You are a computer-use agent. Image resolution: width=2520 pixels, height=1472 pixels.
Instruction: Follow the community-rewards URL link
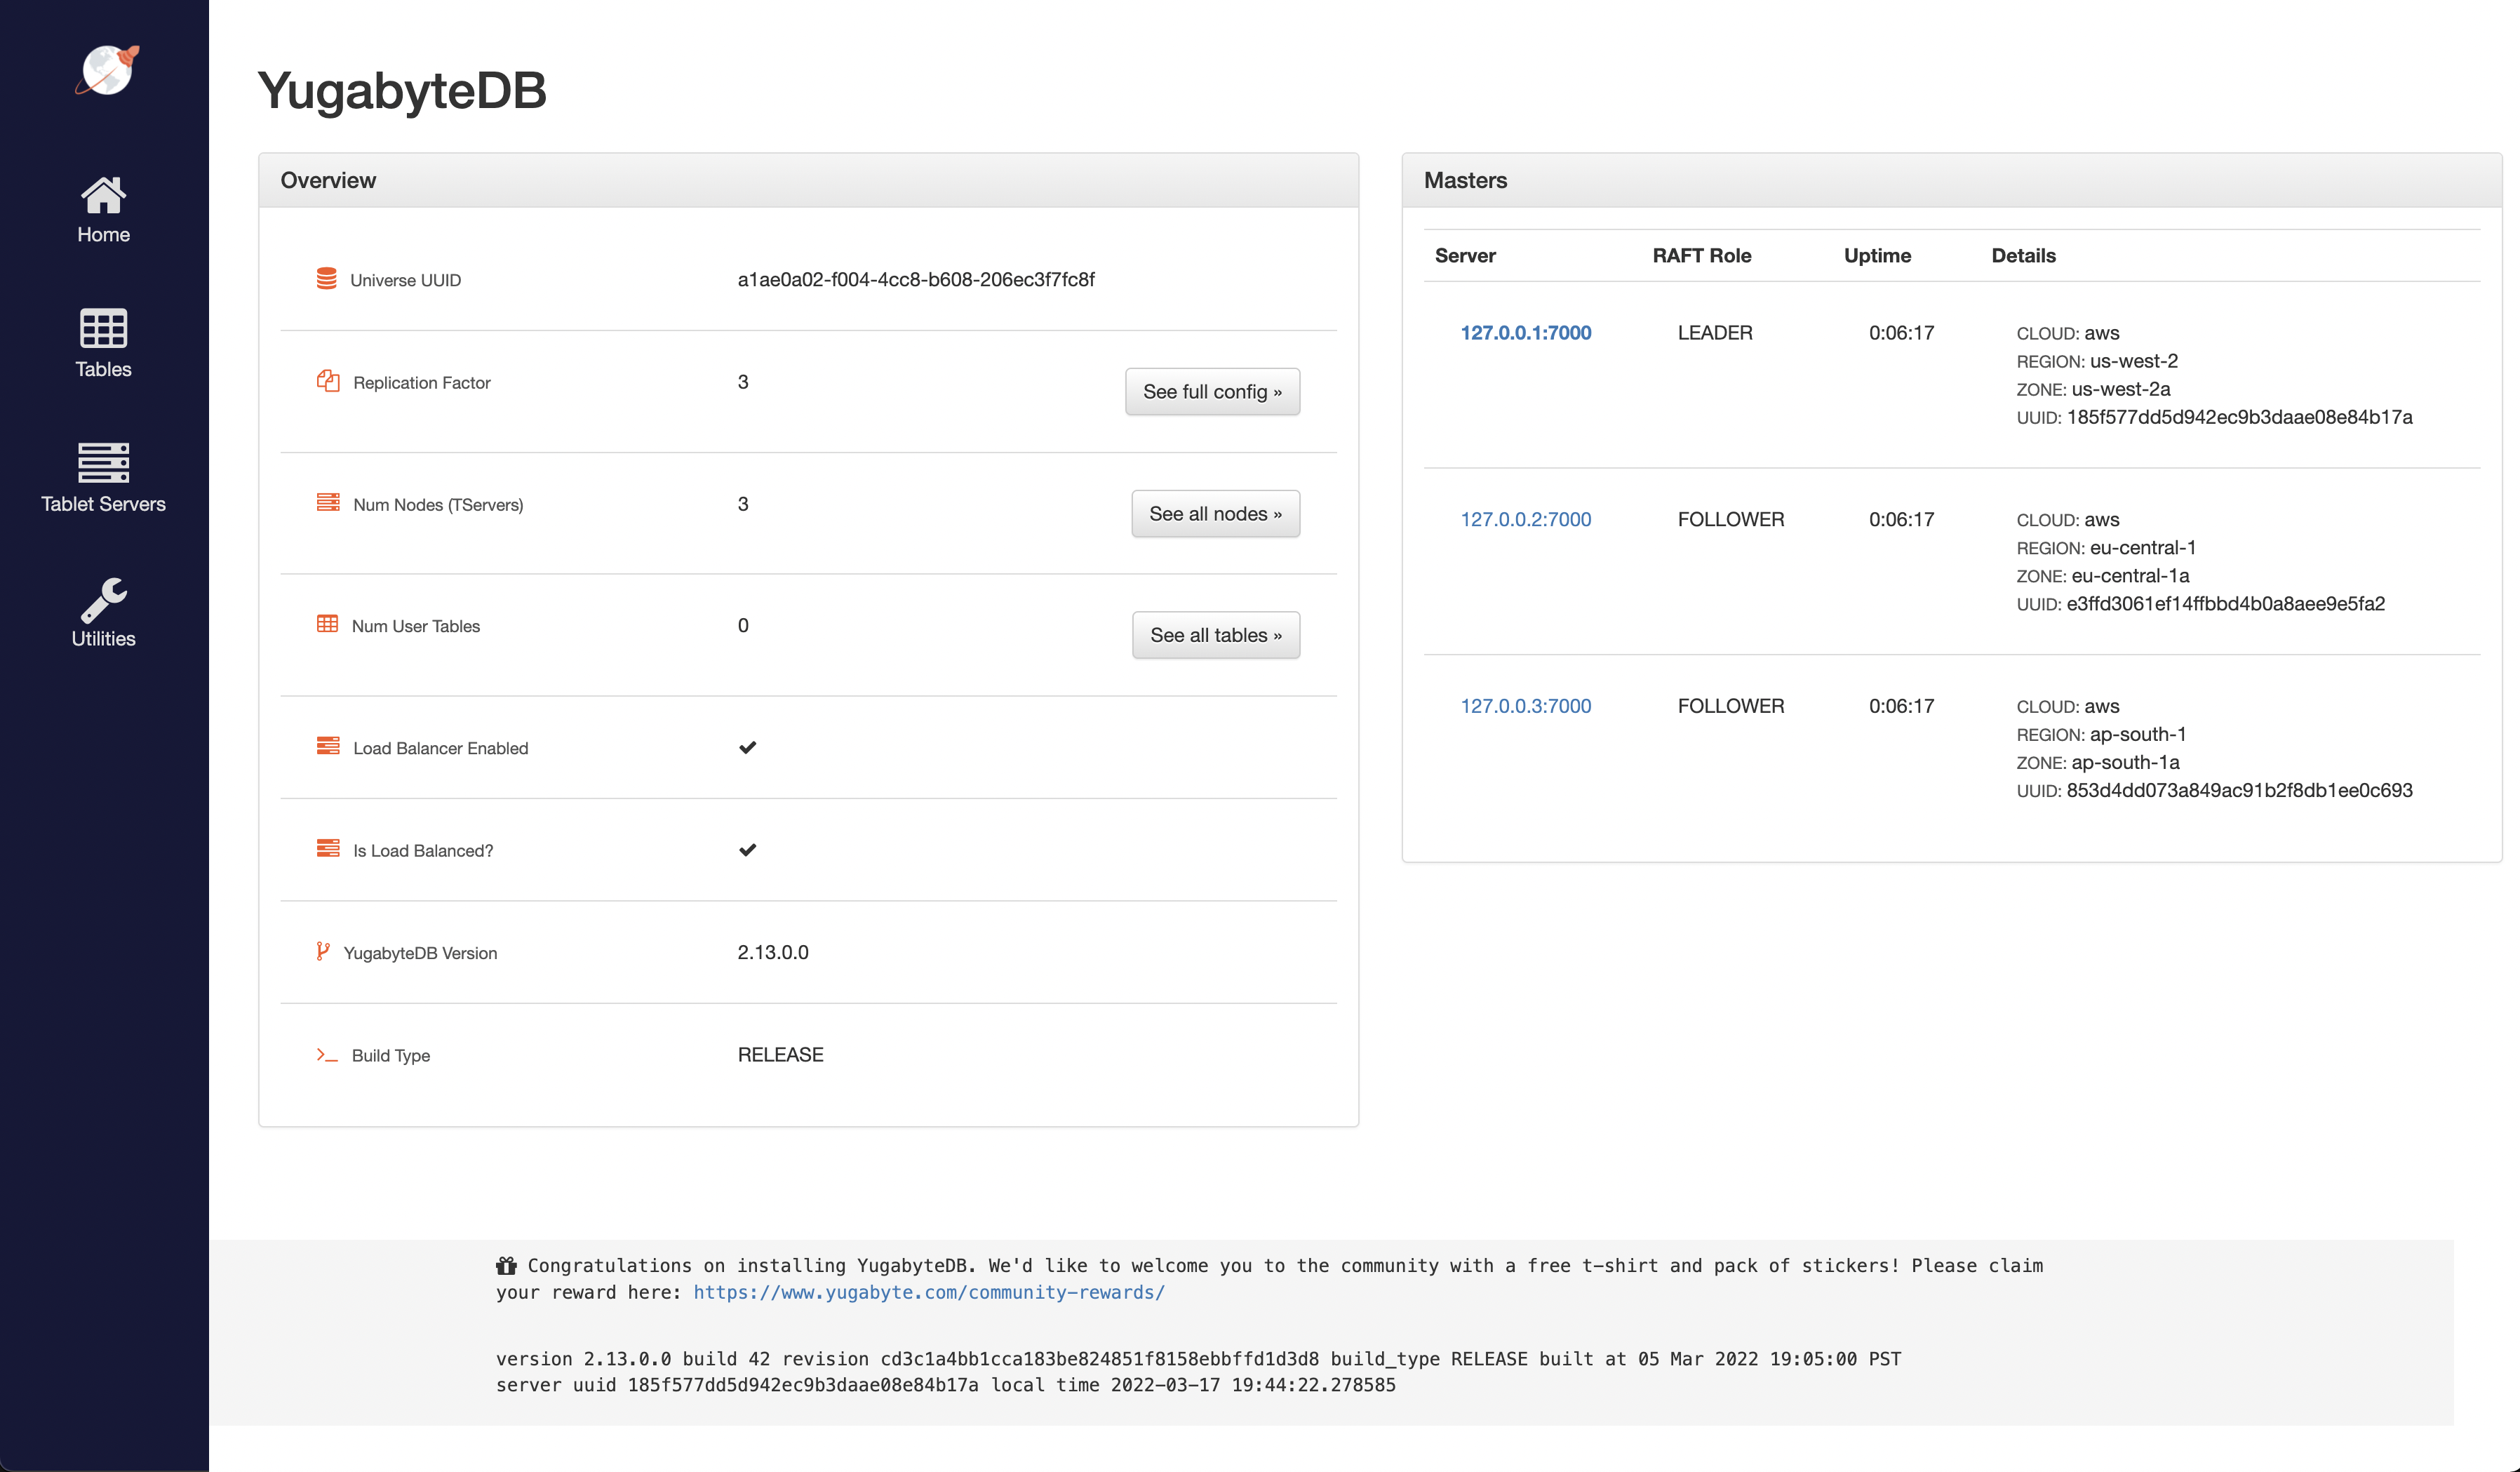928,1291
